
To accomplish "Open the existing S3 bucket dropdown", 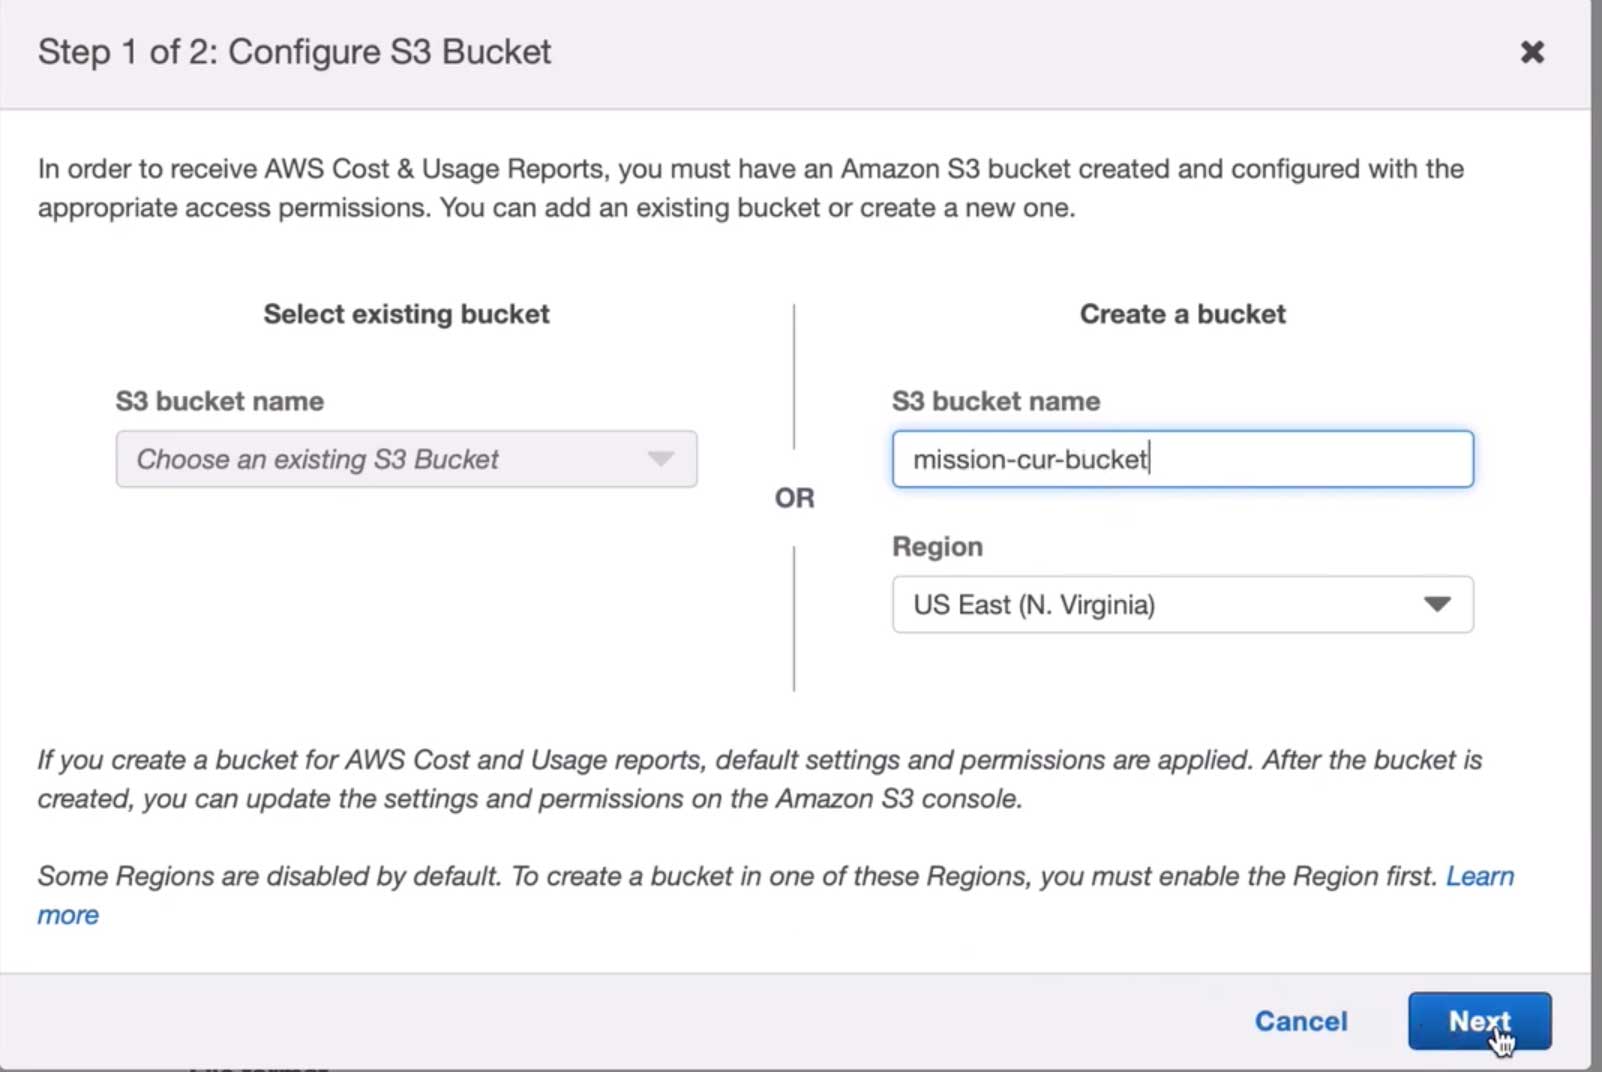I will (405, 459).
